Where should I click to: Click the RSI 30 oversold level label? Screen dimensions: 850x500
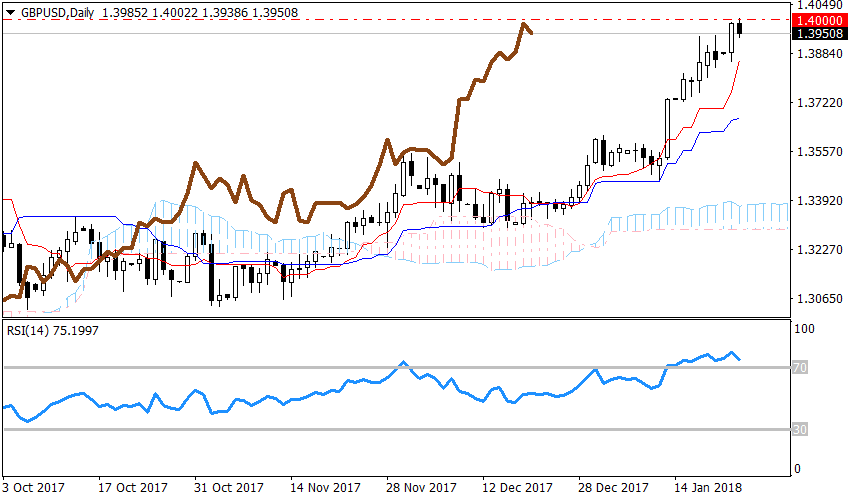[800, 430]
